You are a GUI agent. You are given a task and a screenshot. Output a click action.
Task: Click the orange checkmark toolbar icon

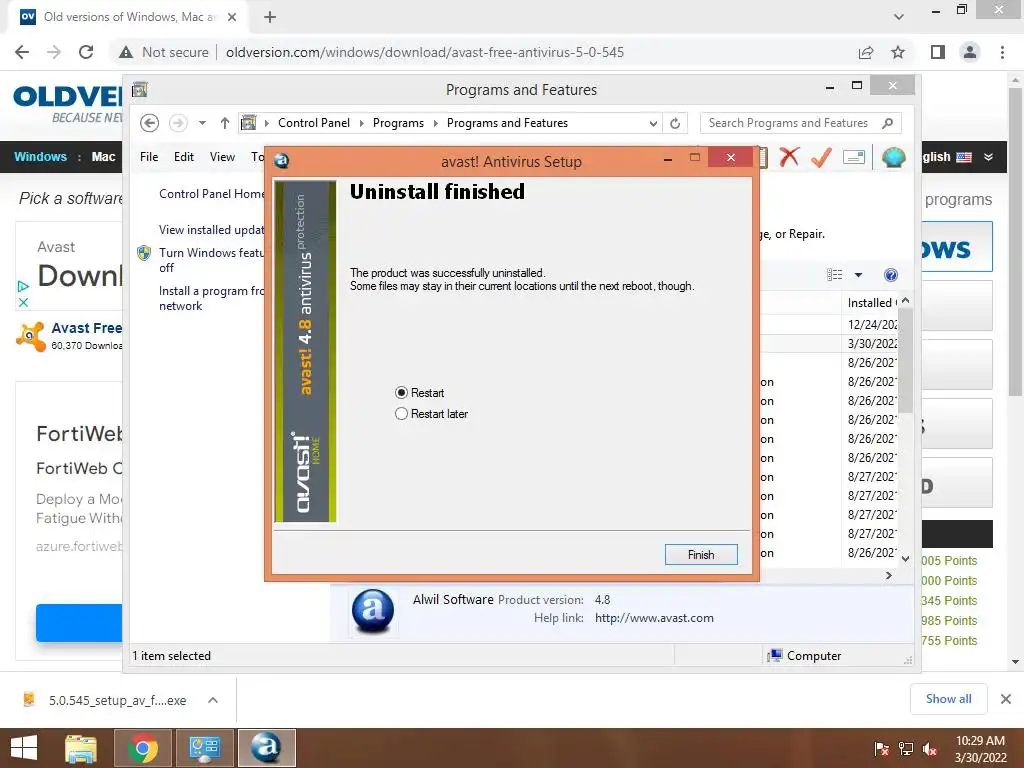(821, 157)
